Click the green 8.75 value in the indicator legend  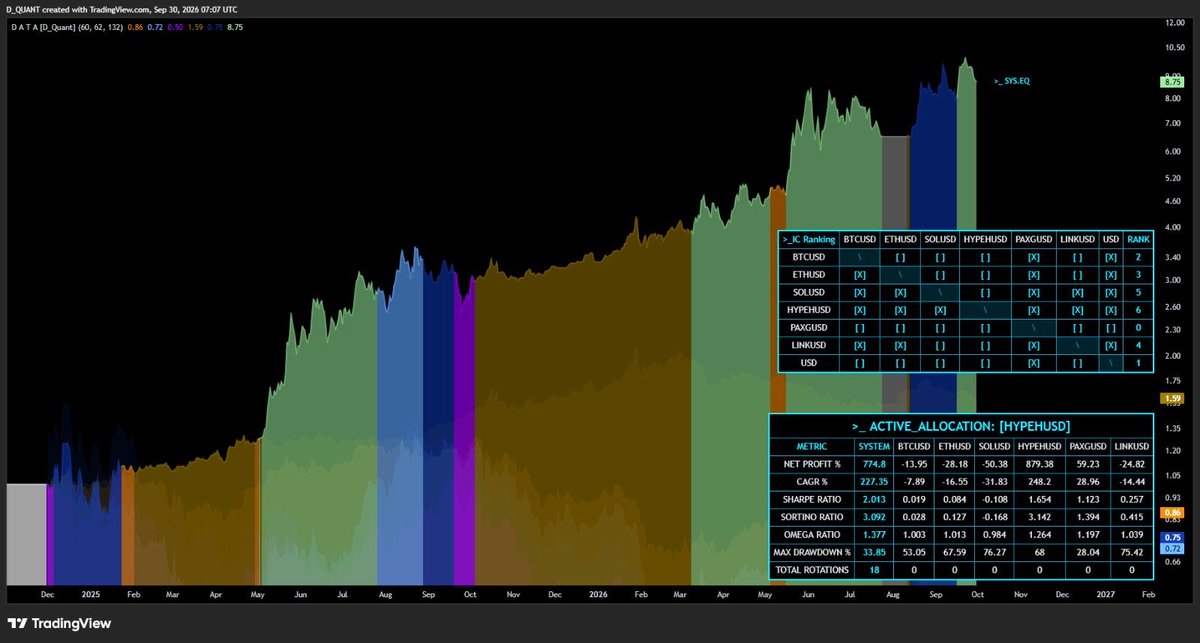coord(235,27)
